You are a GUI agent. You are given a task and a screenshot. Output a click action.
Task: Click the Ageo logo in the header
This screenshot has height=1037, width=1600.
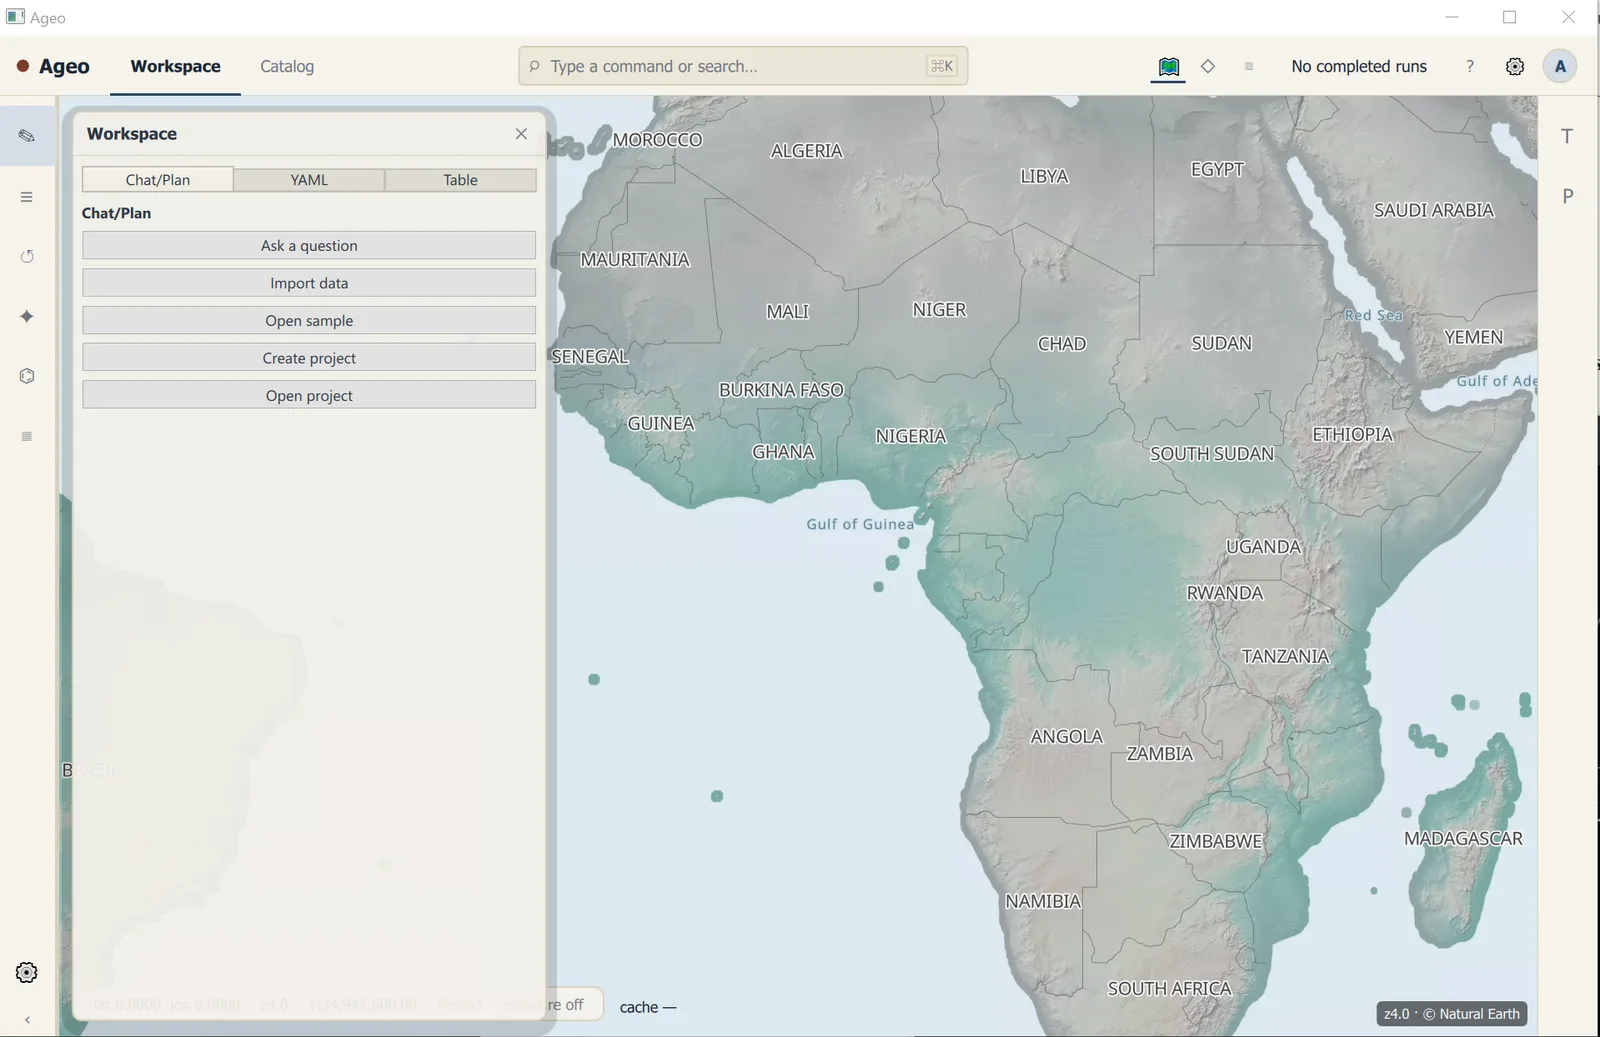[54, 66]
